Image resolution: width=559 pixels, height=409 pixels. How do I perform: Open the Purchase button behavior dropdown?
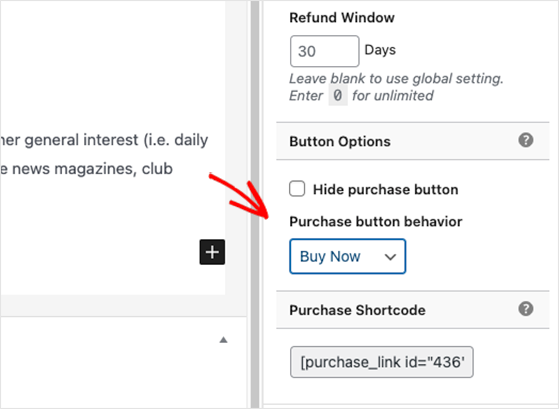348,256
